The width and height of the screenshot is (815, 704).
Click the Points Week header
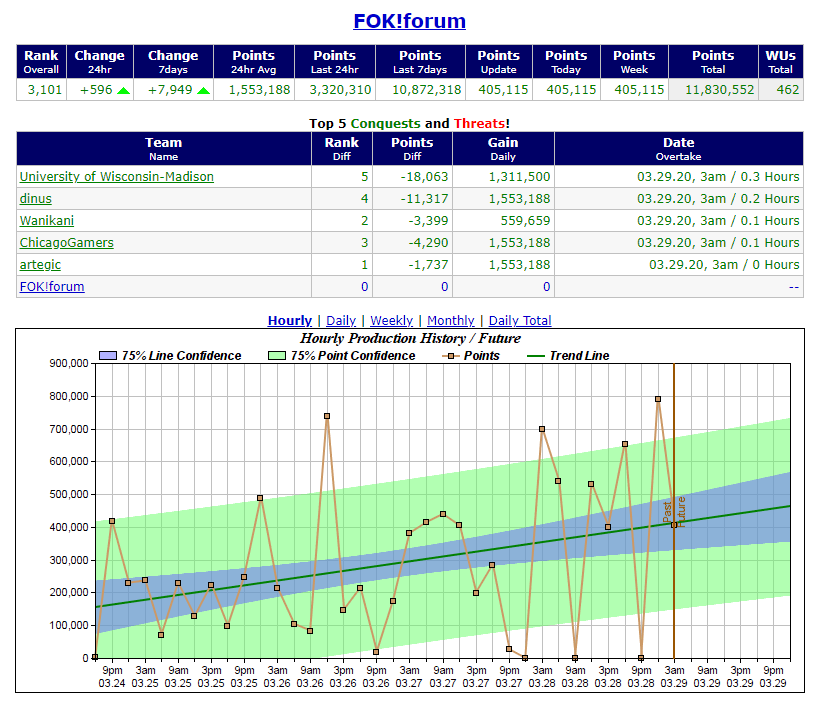(634, 62)
